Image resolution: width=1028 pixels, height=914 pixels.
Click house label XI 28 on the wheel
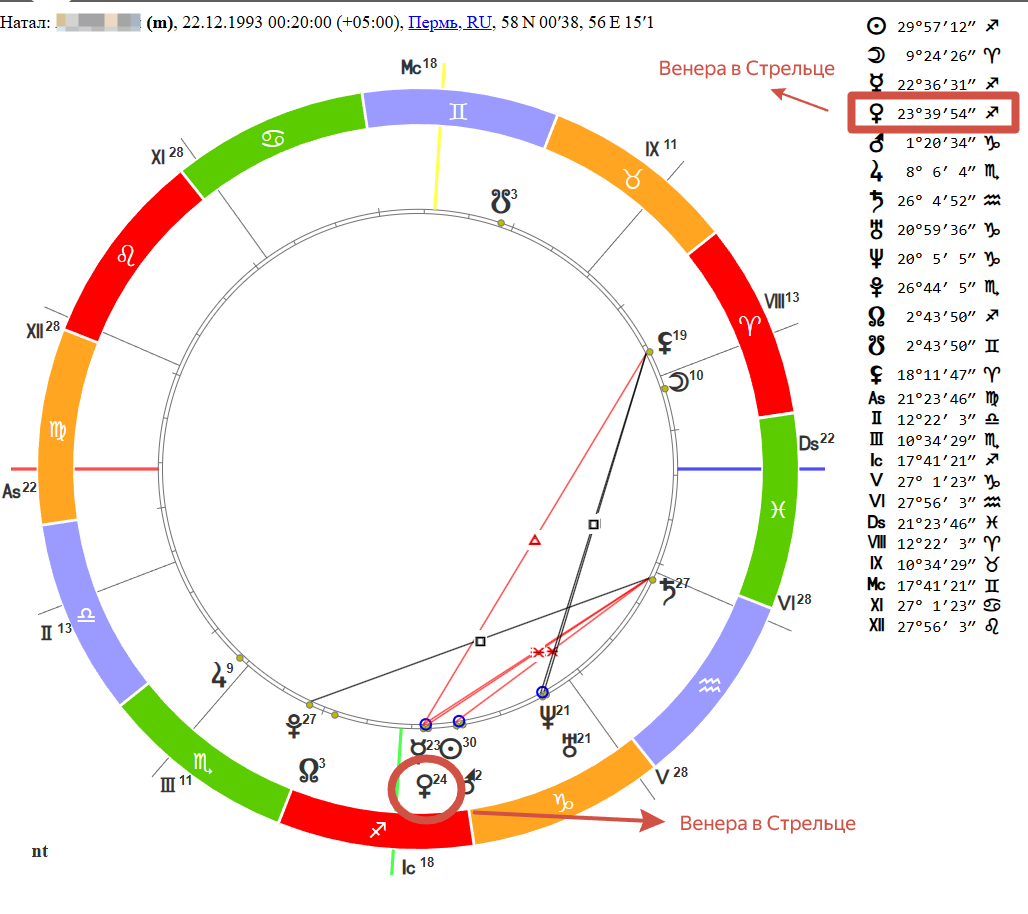point(167,155)
